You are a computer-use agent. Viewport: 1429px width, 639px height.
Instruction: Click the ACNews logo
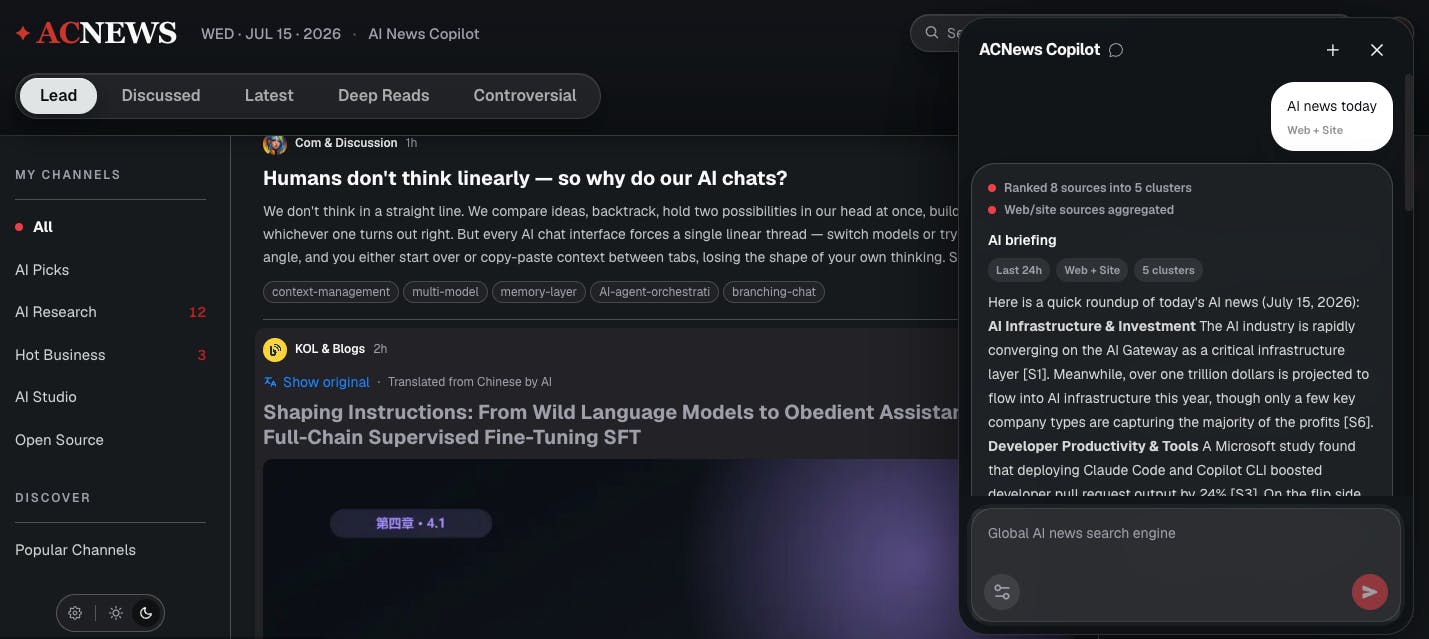coord(96,33)
